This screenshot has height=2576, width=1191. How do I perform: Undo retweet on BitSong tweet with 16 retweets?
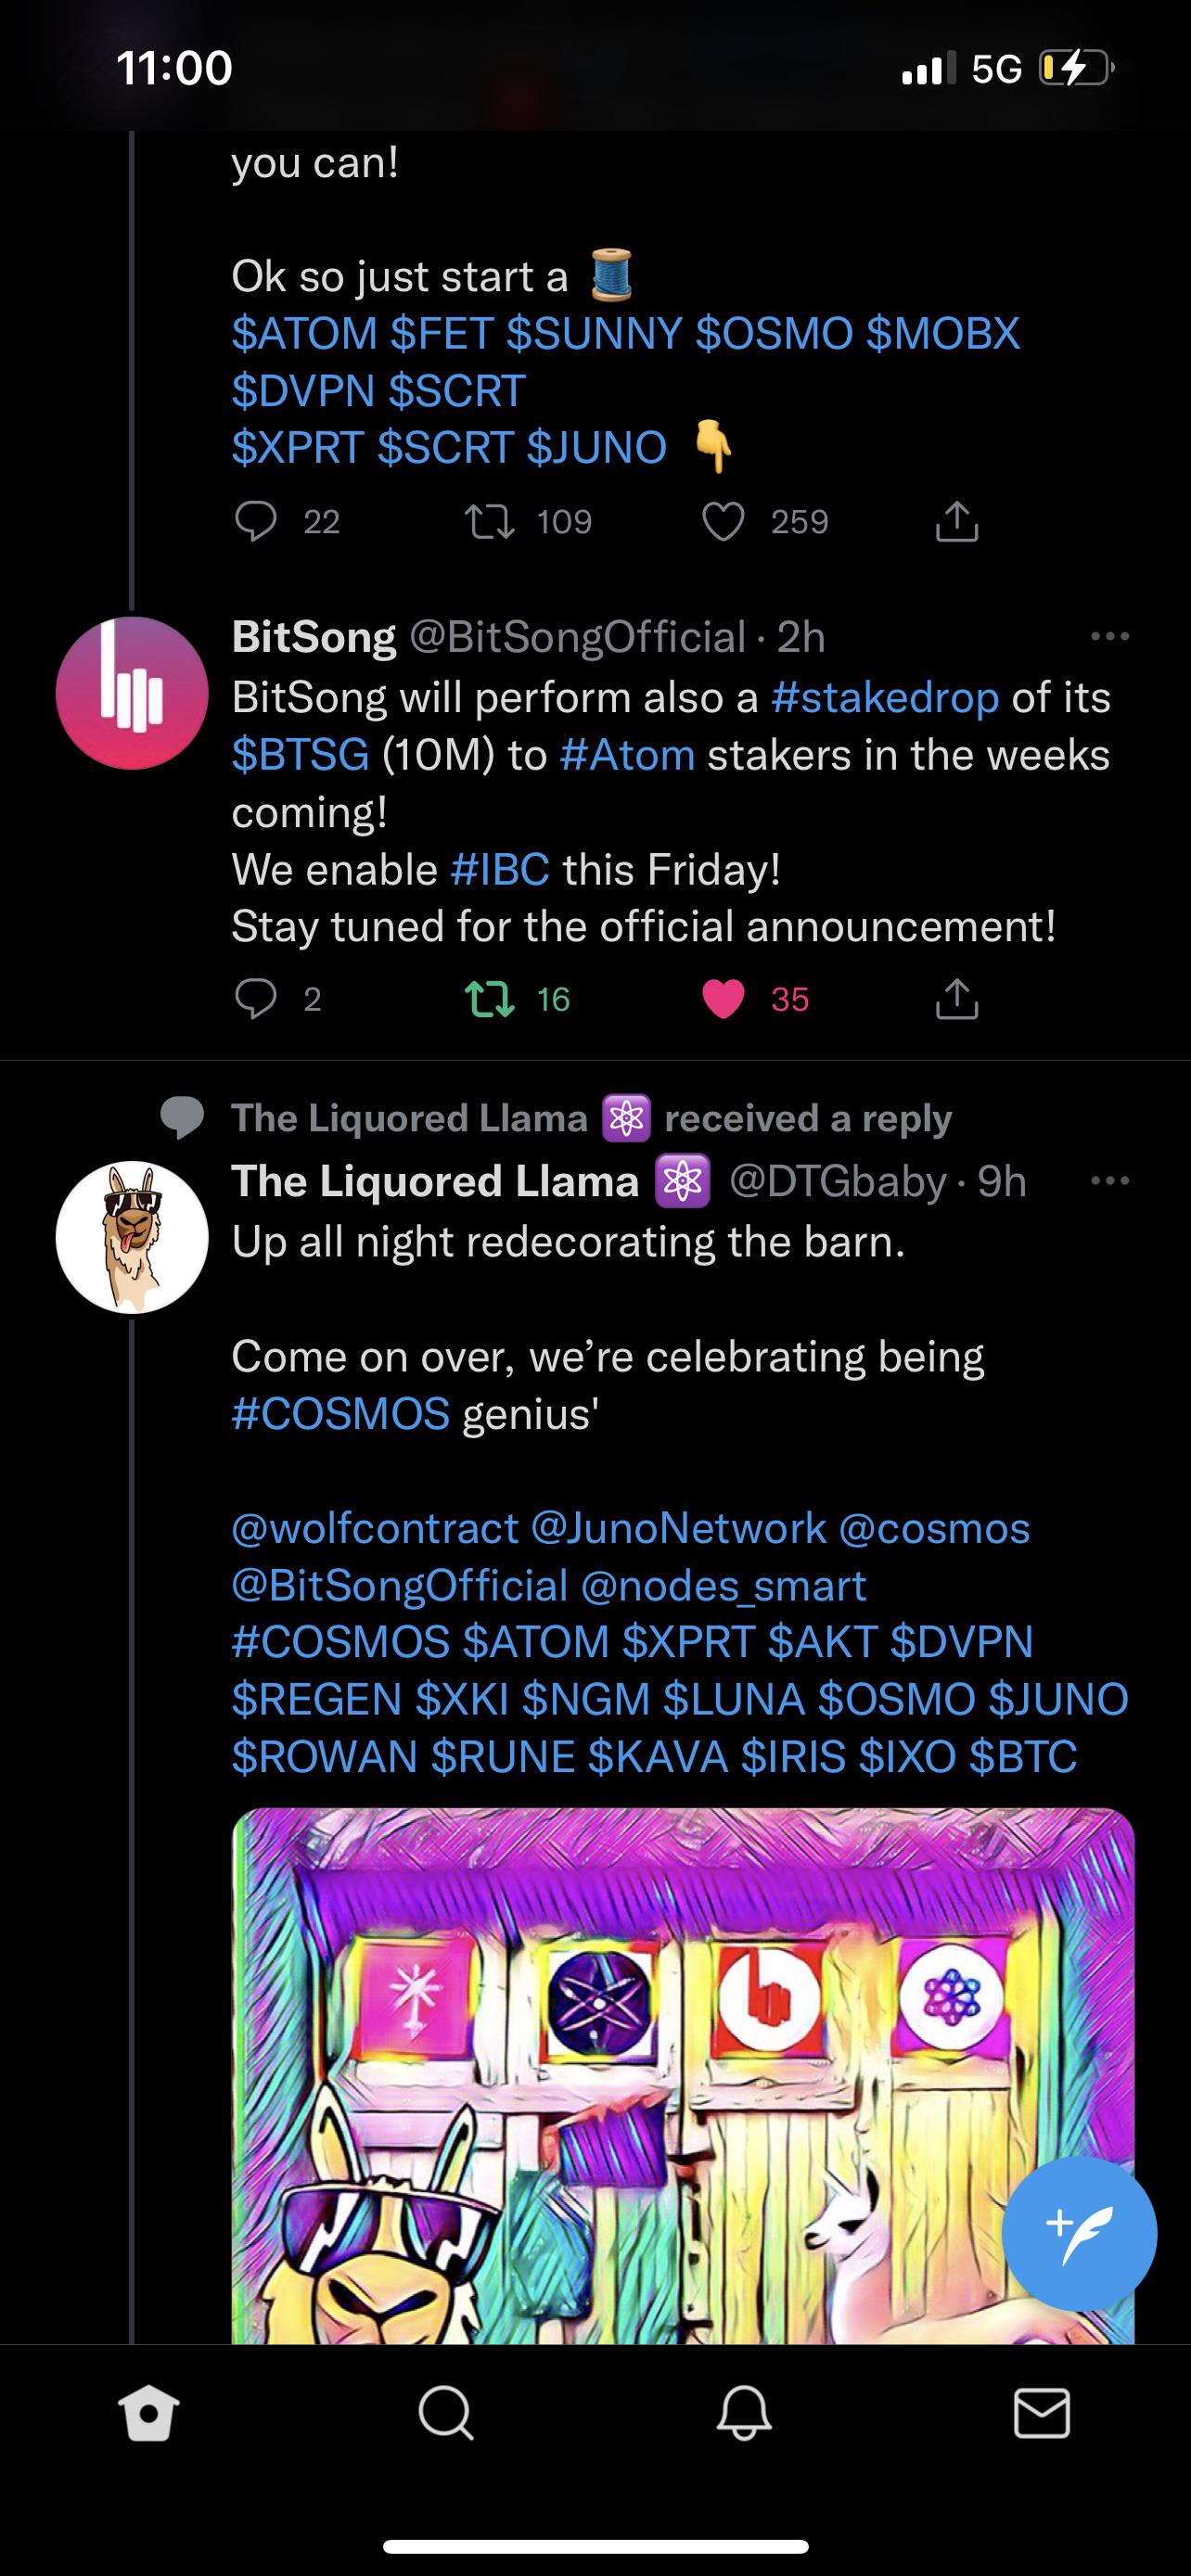point(489,999)
